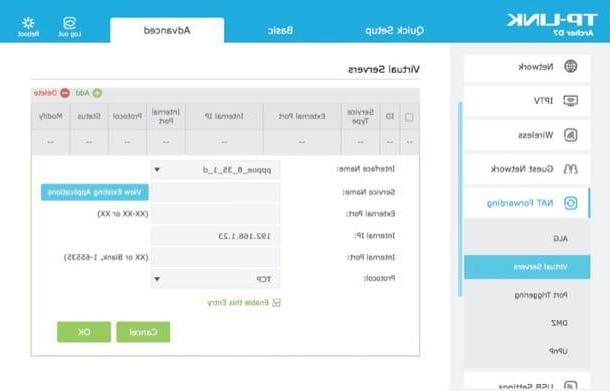Click the OK button
This screenshot has width=610, height=391.
(84, 332)
